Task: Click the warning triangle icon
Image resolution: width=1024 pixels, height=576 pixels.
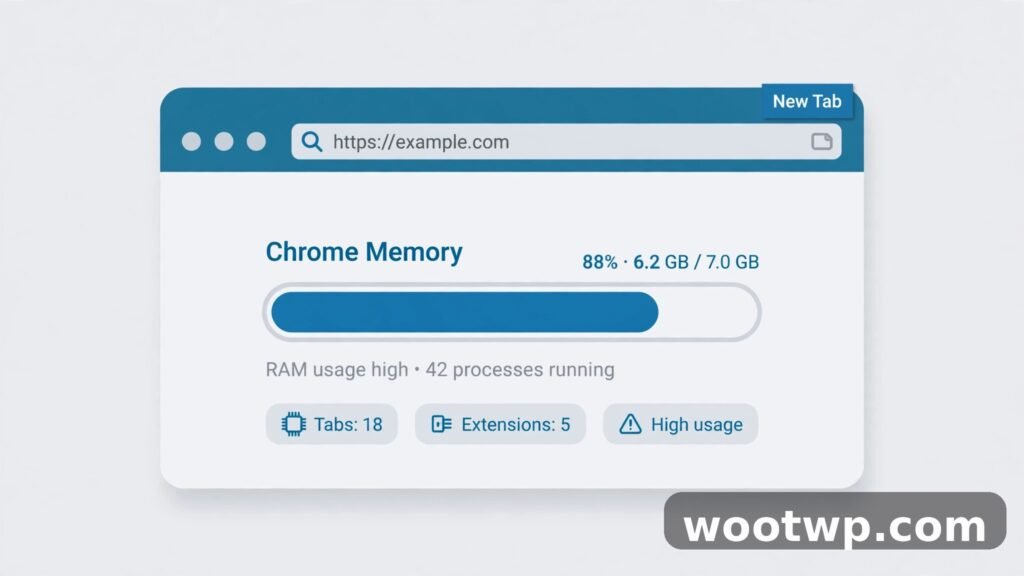Action: [630, 424]
